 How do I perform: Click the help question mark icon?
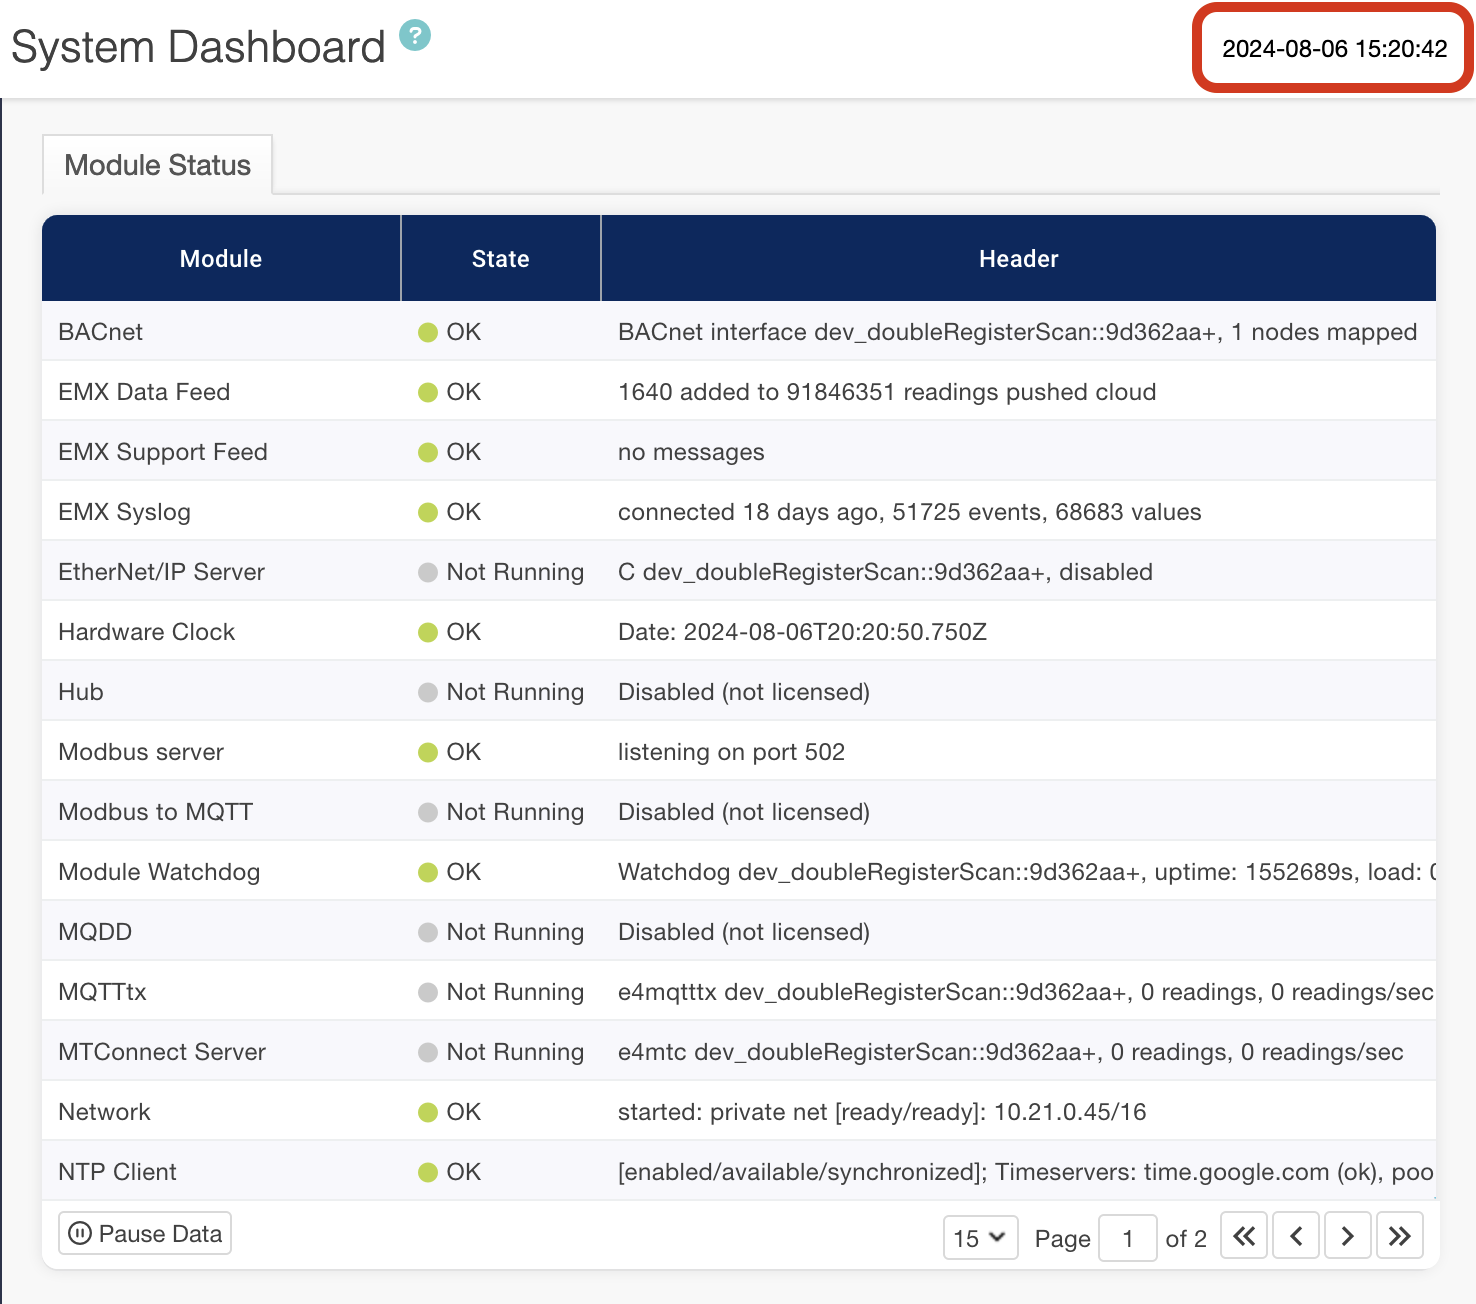415,35
